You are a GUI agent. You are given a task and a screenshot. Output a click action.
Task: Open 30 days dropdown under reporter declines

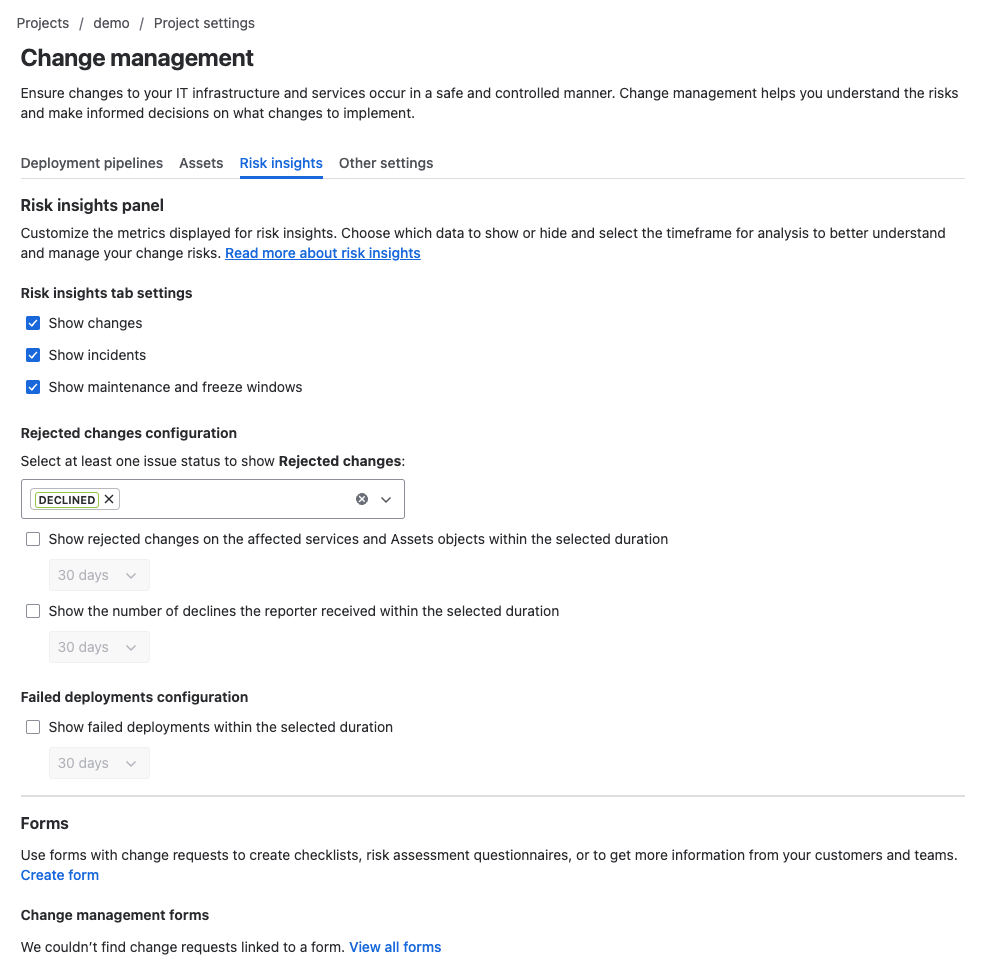point(99,647)
